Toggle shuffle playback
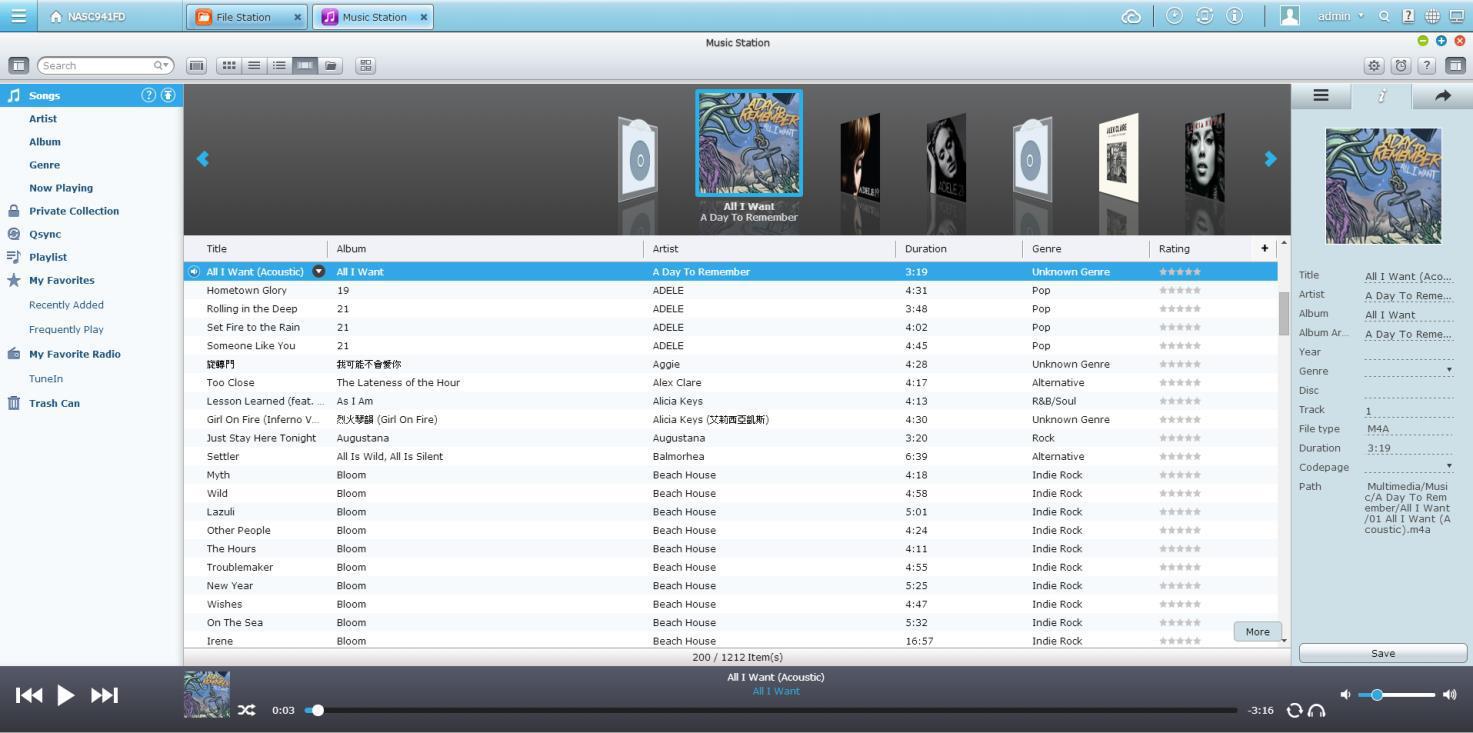 point(246,710)
